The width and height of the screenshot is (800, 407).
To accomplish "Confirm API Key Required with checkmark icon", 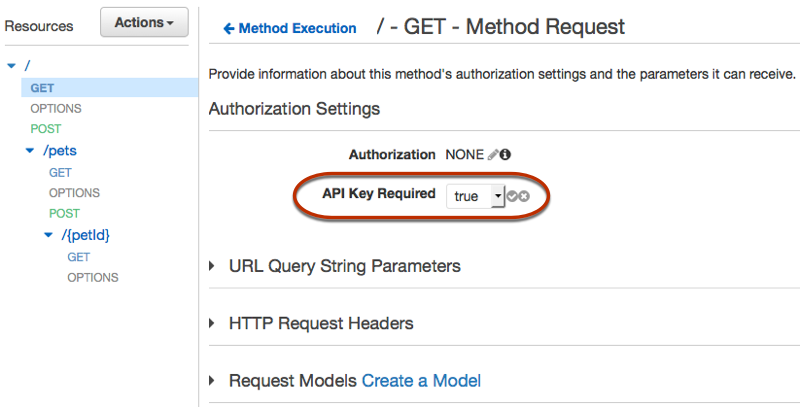I will pyautogui.click(x=512, y=196).
